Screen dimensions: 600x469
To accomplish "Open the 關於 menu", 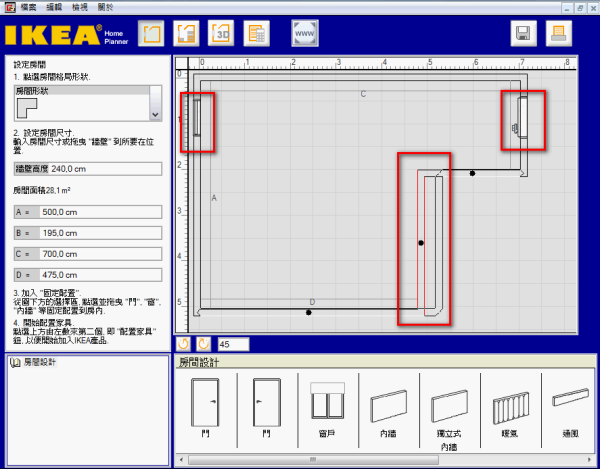I will click(x=105, y=7).
